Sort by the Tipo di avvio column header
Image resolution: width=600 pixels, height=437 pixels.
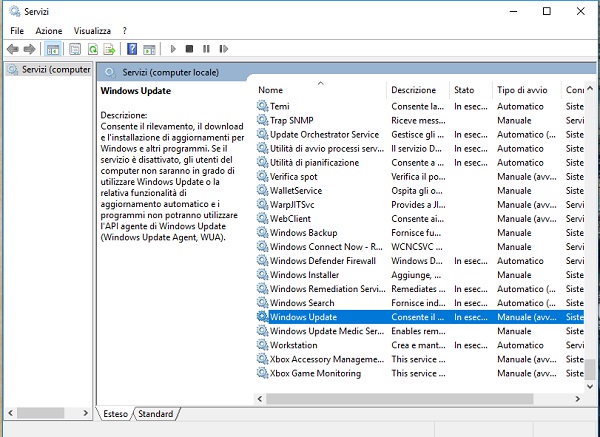[x=526, y=90]
